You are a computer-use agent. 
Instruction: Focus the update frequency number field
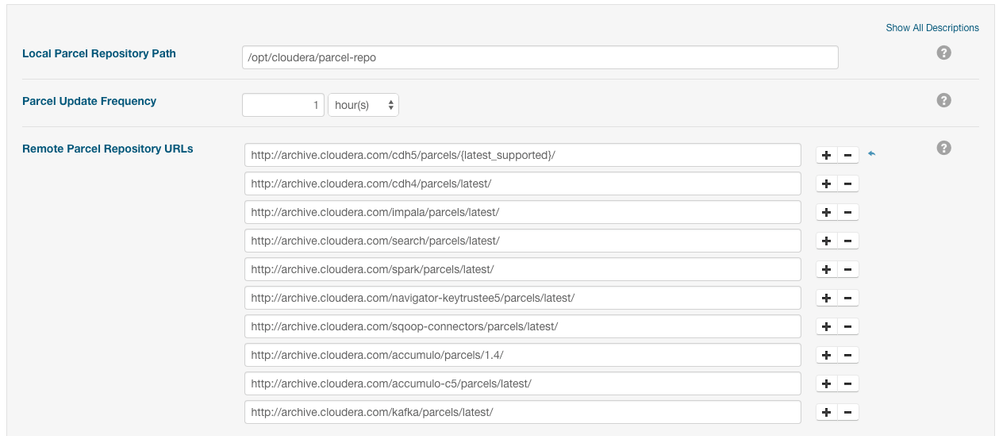click(x=284, y=105)
